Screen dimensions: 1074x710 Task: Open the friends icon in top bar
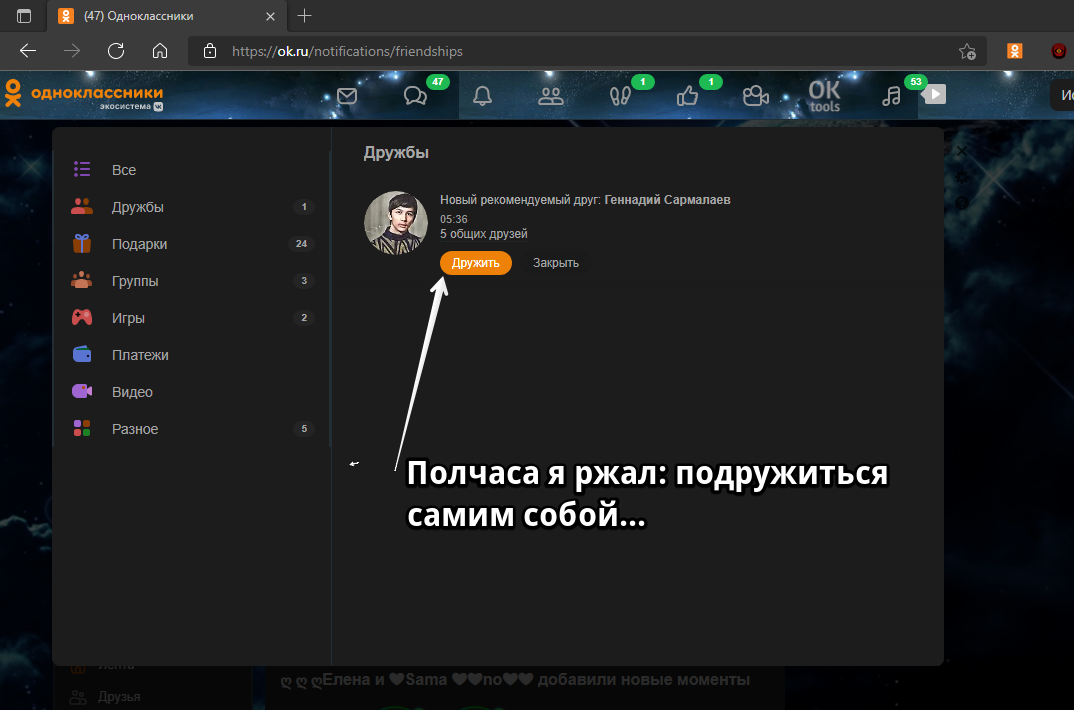[551, 96]
